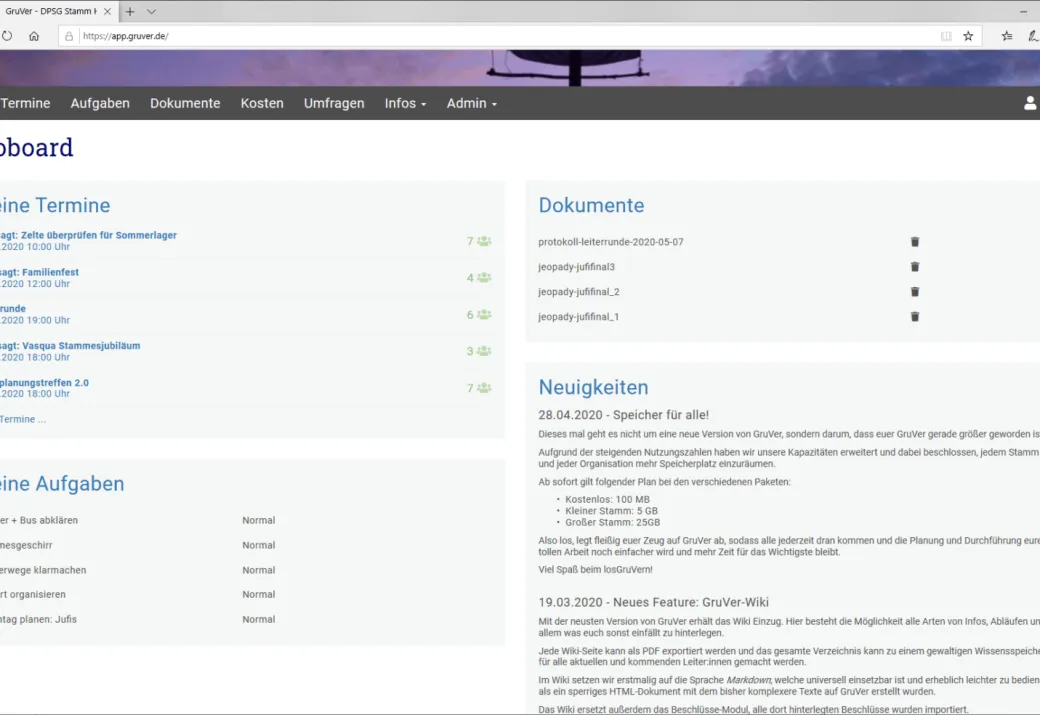This screenshot has width=1040, height=715.
Task: Go to Aufgaben in the navigation bar
Action: 100,103
